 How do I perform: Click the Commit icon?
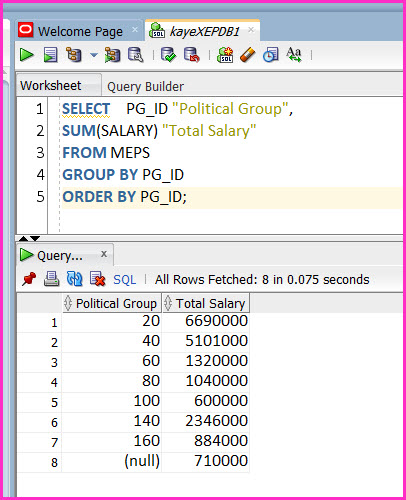coord(168,55)
